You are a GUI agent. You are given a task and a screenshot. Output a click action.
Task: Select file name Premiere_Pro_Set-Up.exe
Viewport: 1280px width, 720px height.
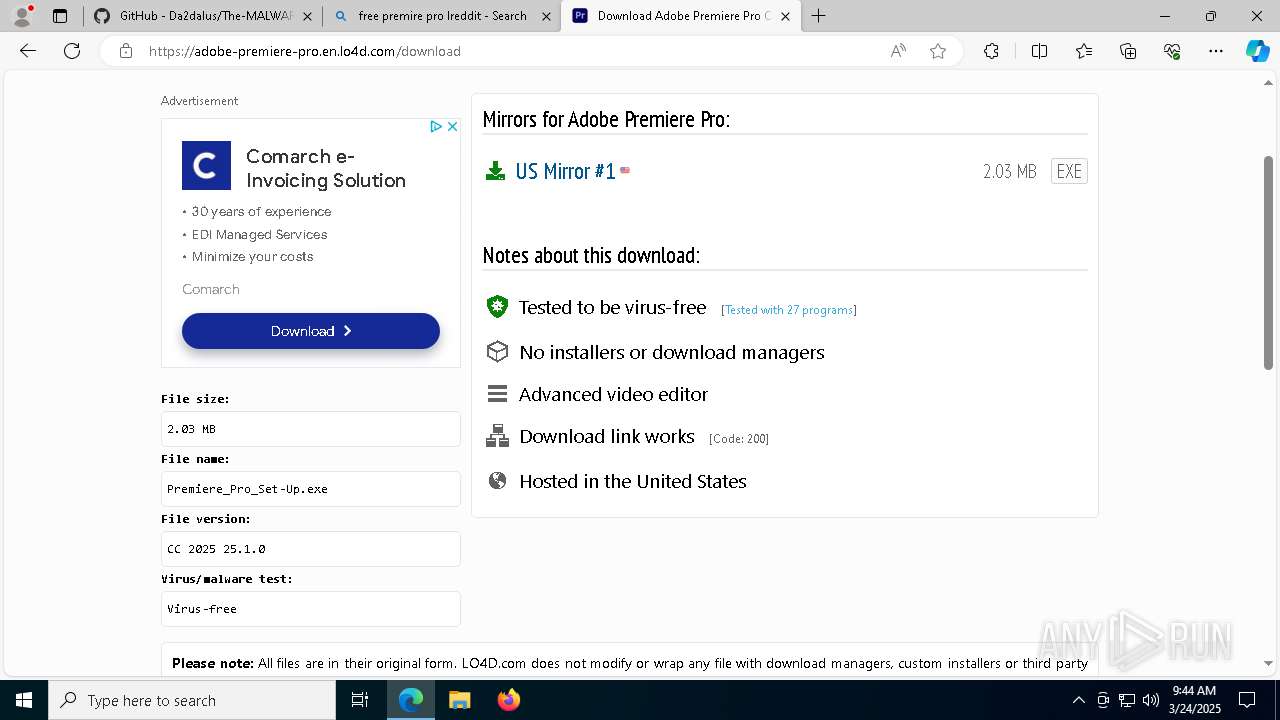coord(311,489)
